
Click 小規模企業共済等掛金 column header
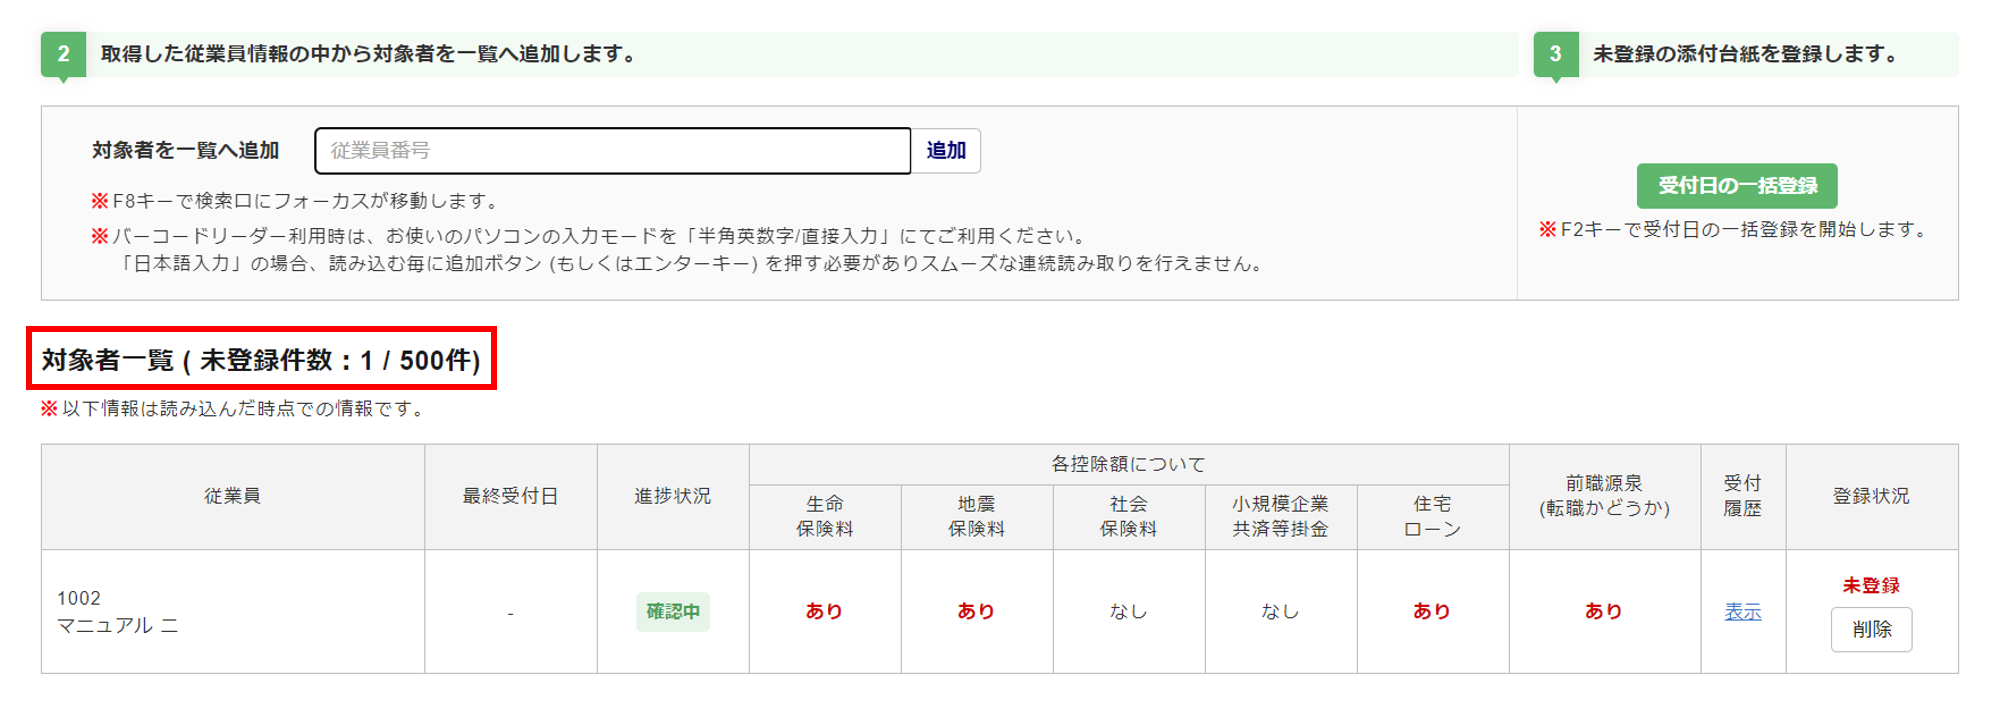[1281, 517]
